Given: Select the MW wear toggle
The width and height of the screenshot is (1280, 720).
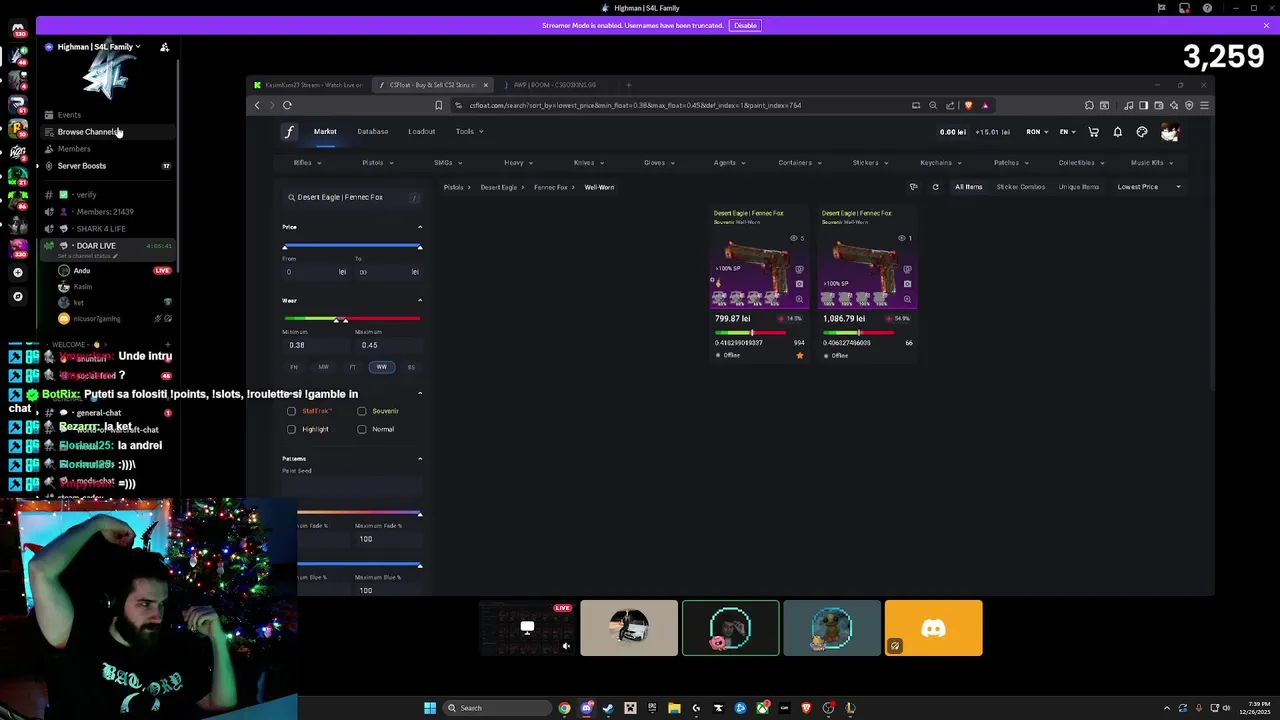Looking at the screenshot, I should tap(323, 367).
